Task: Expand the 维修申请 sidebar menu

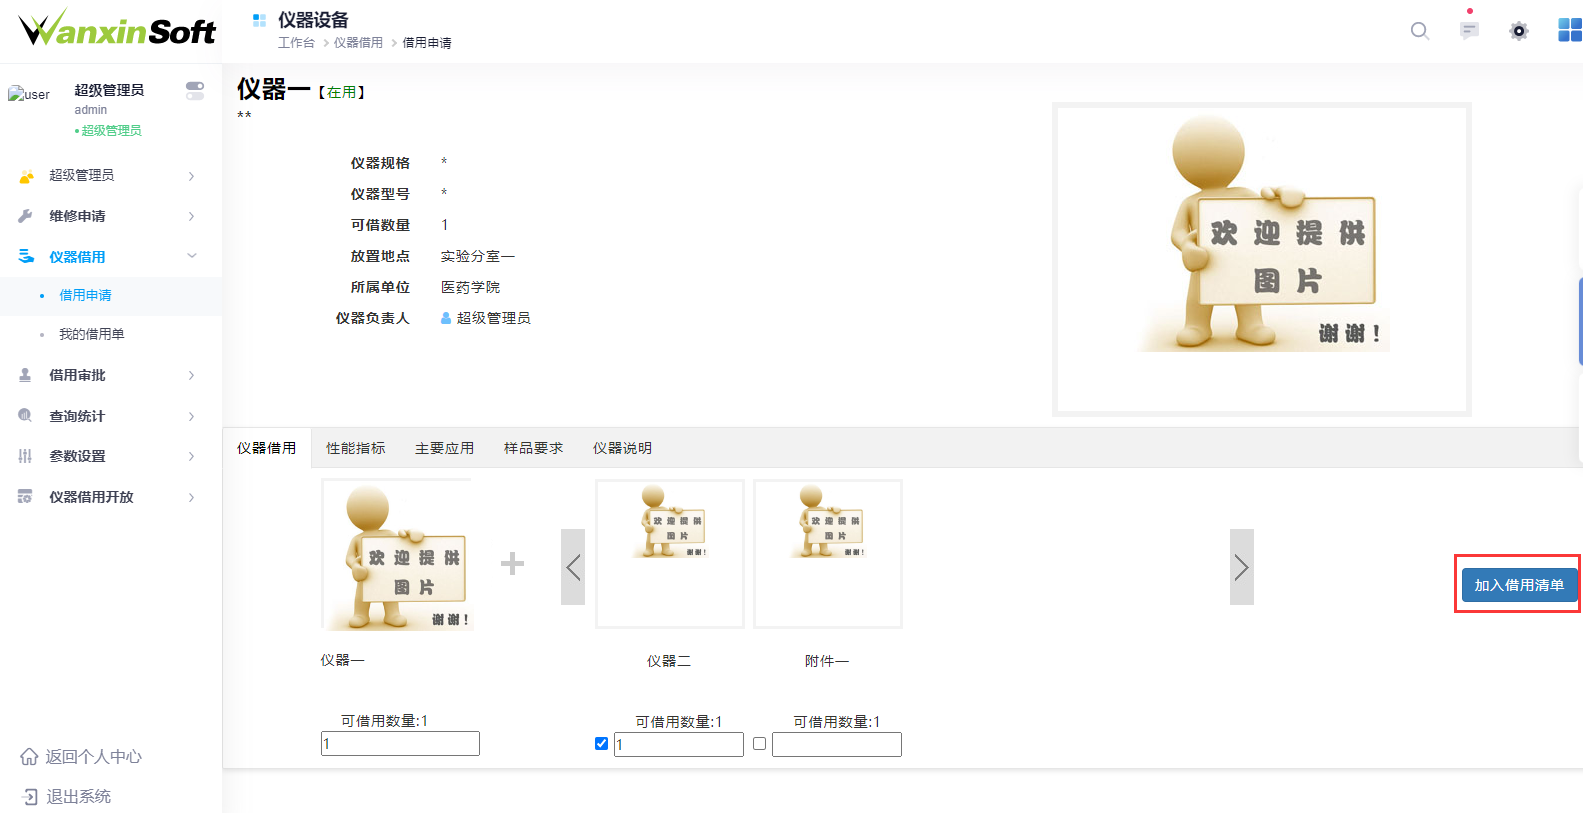Action: point(110,216)
